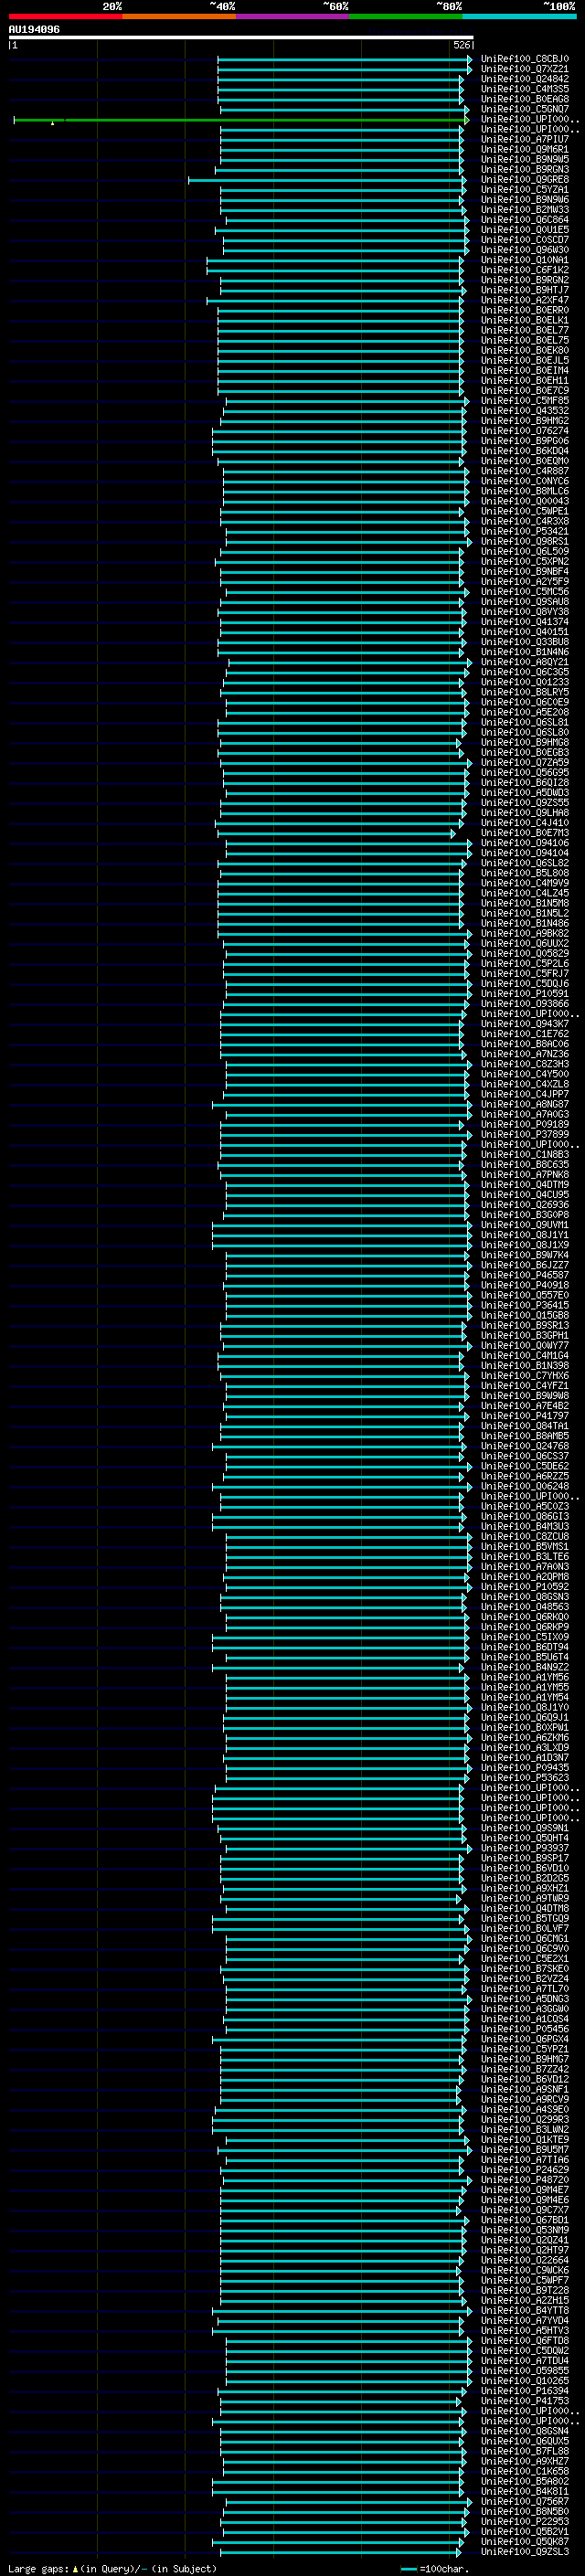
Task: Select hit label UniRef100_O48563
Action: click(x=524, y=1607)
